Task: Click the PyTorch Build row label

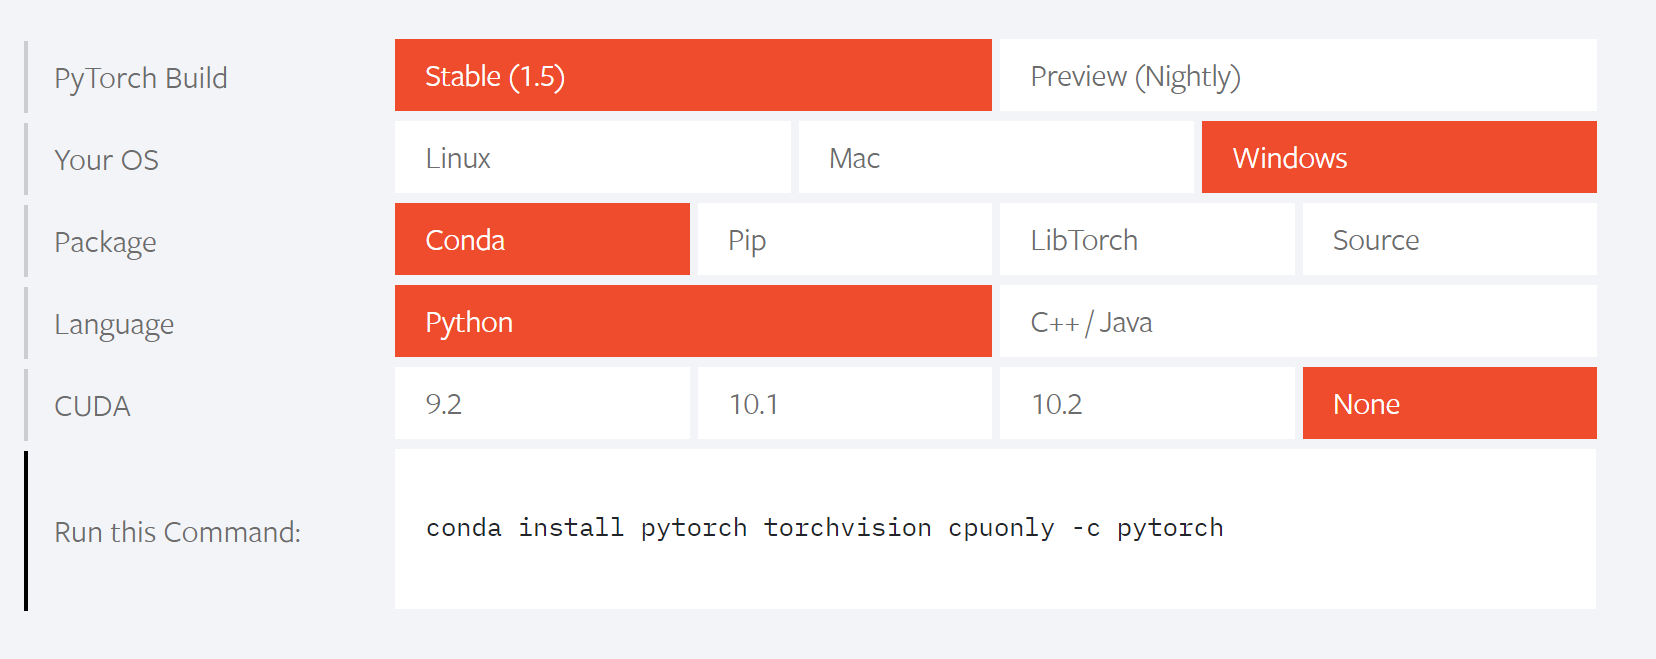Action: click(x=141, y=78)
